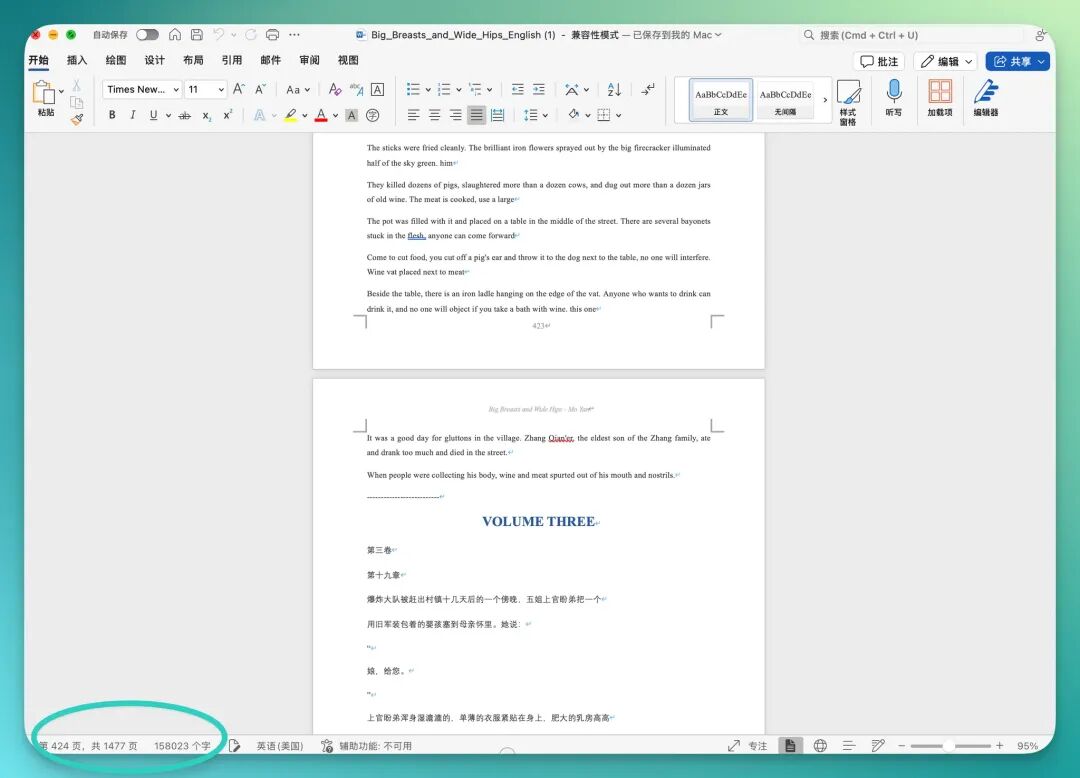
Task: Center align text
Action: click(x=435, y=115)
